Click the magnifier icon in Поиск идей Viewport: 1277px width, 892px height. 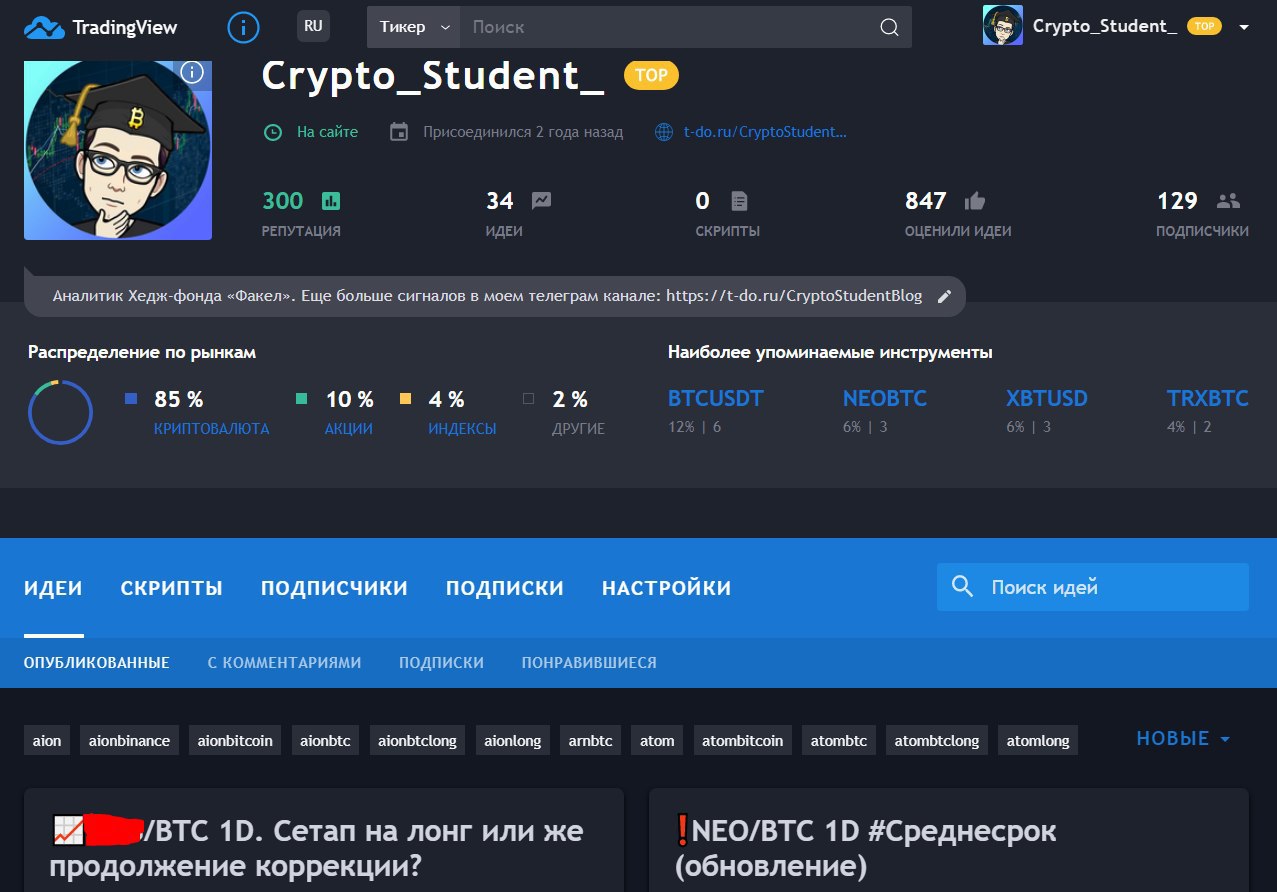[963, 587]
